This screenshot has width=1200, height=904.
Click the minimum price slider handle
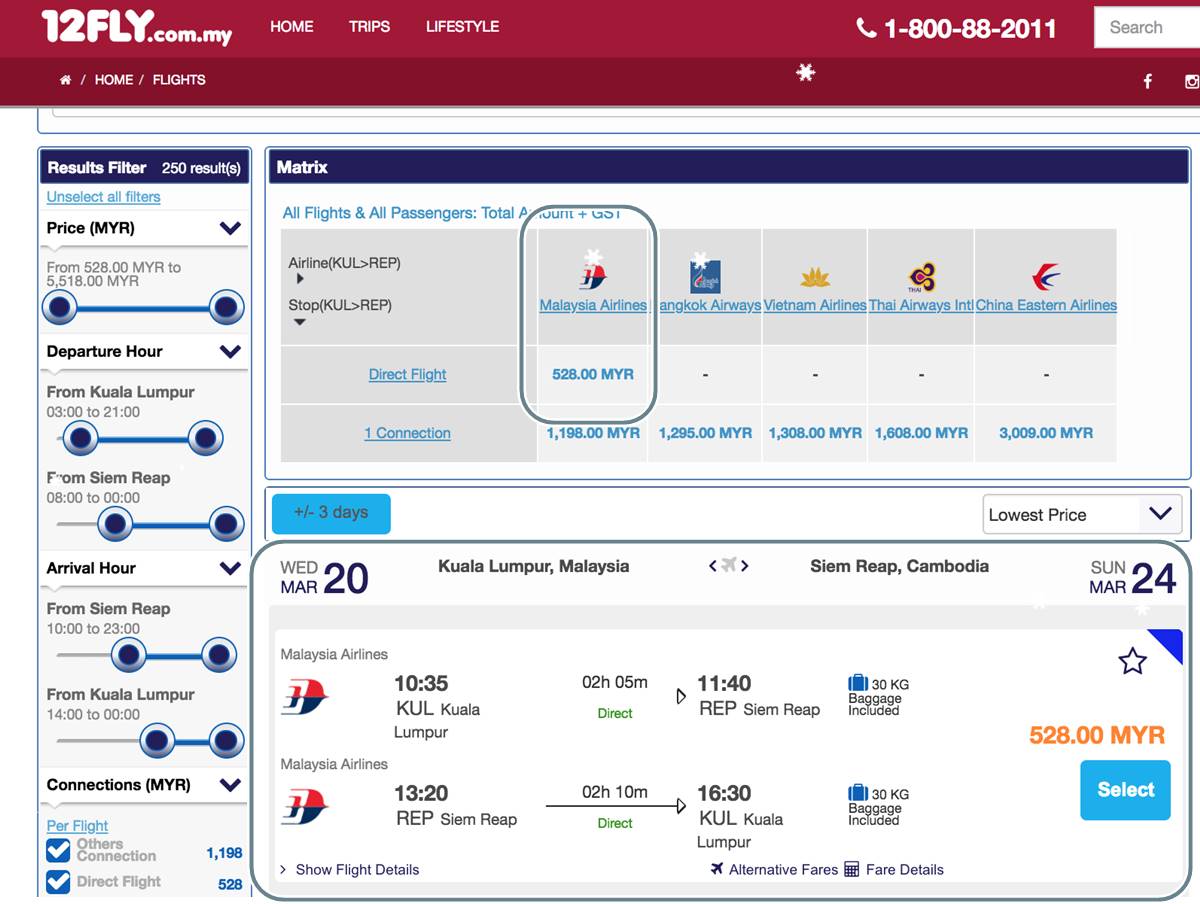[60, 308]
